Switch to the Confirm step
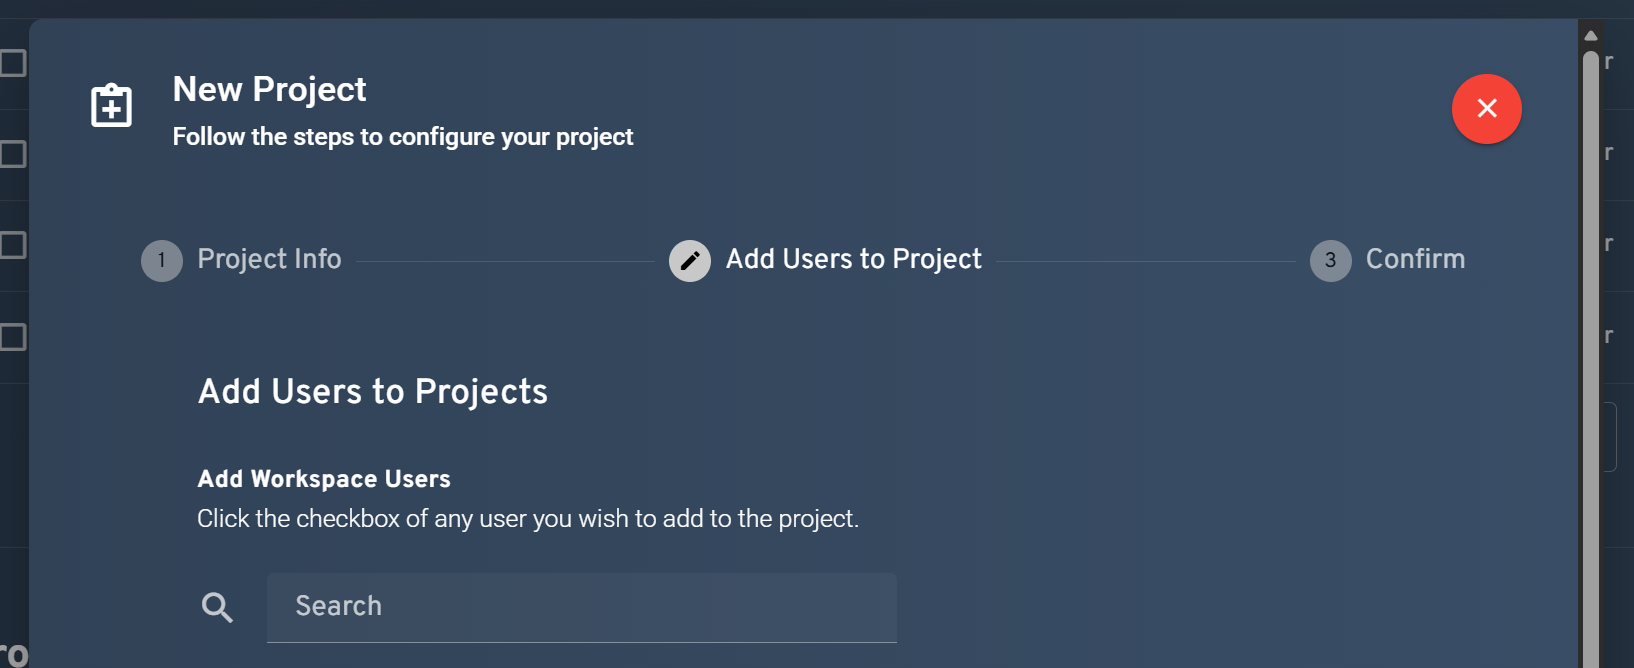1634x668 pixels. 1415,259
